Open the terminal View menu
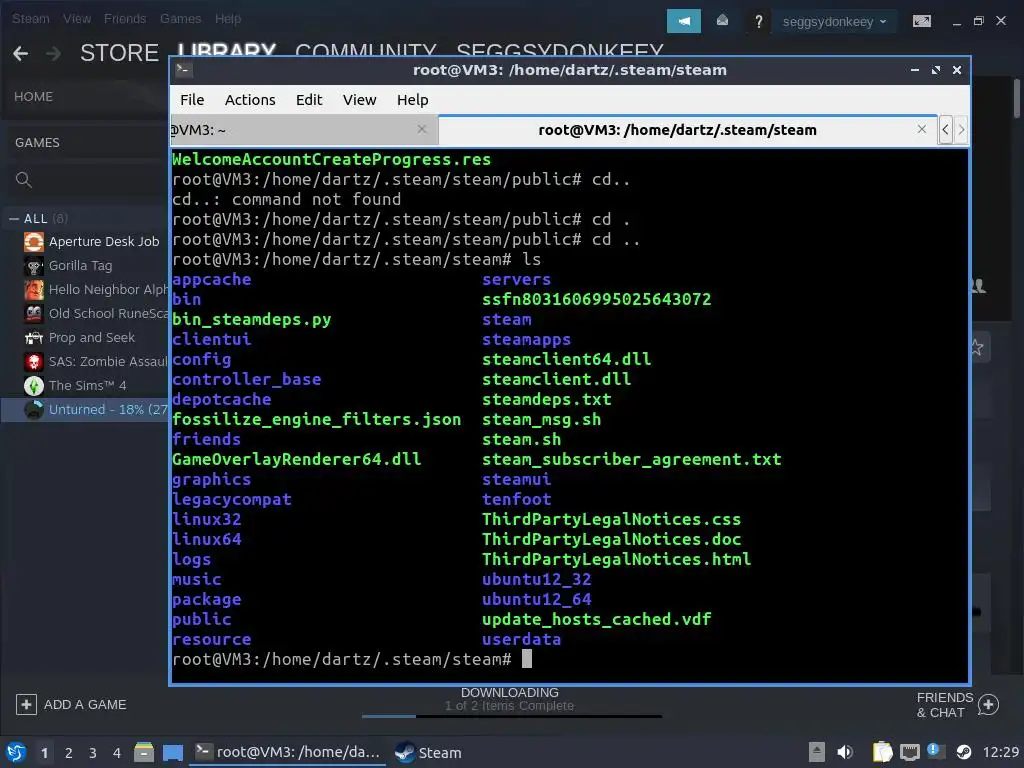This screenshot has width=1024, height=768. pos(360,100)
